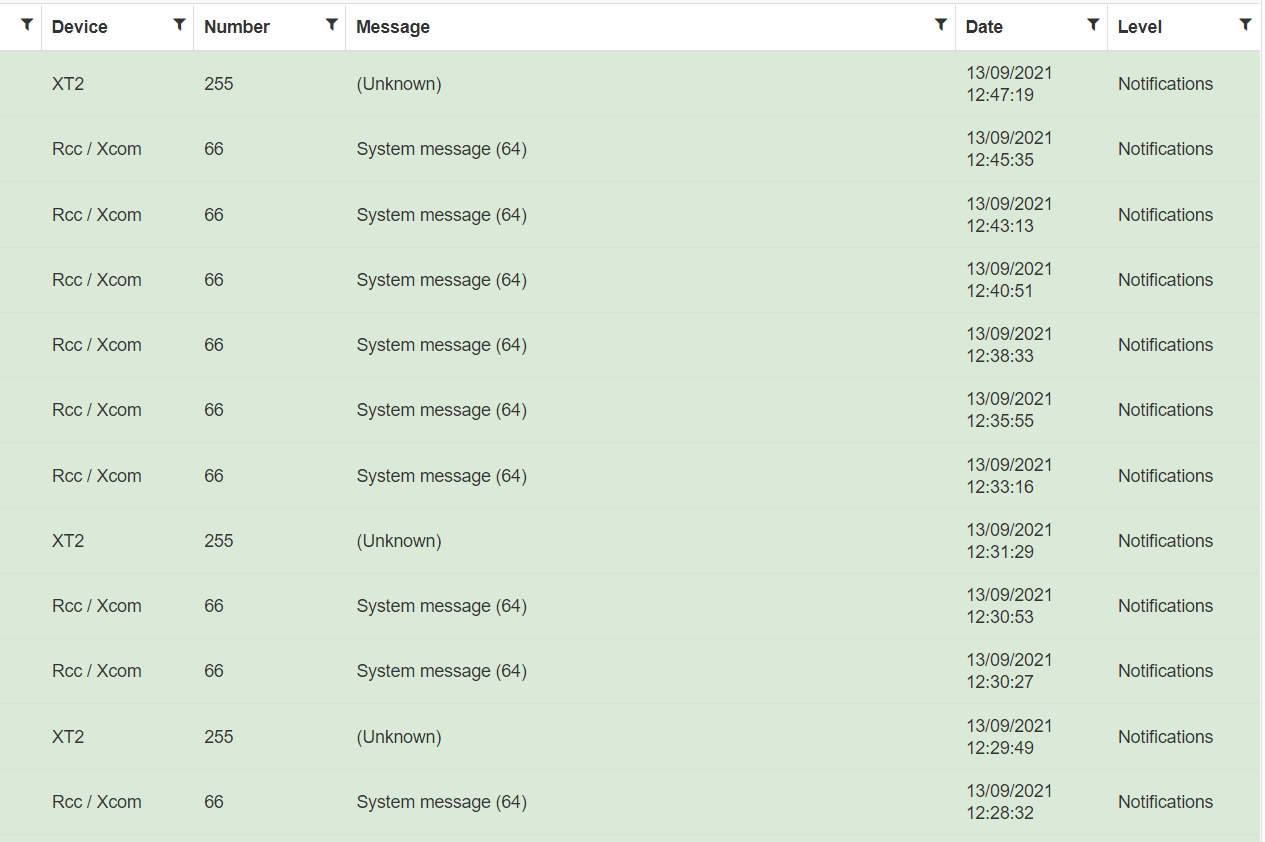Click the Level column header label
The image size is (1265, 842).
(1139, 27)
